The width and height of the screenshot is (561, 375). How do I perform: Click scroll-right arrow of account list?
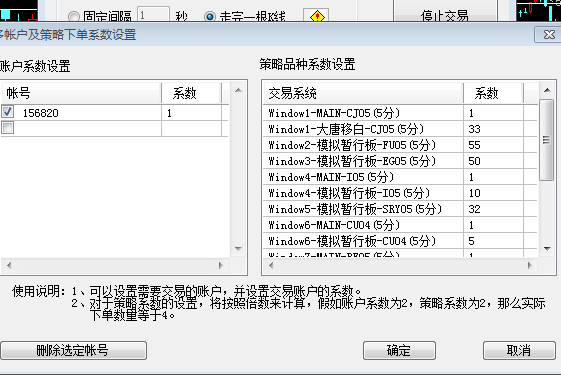(220, 266)
